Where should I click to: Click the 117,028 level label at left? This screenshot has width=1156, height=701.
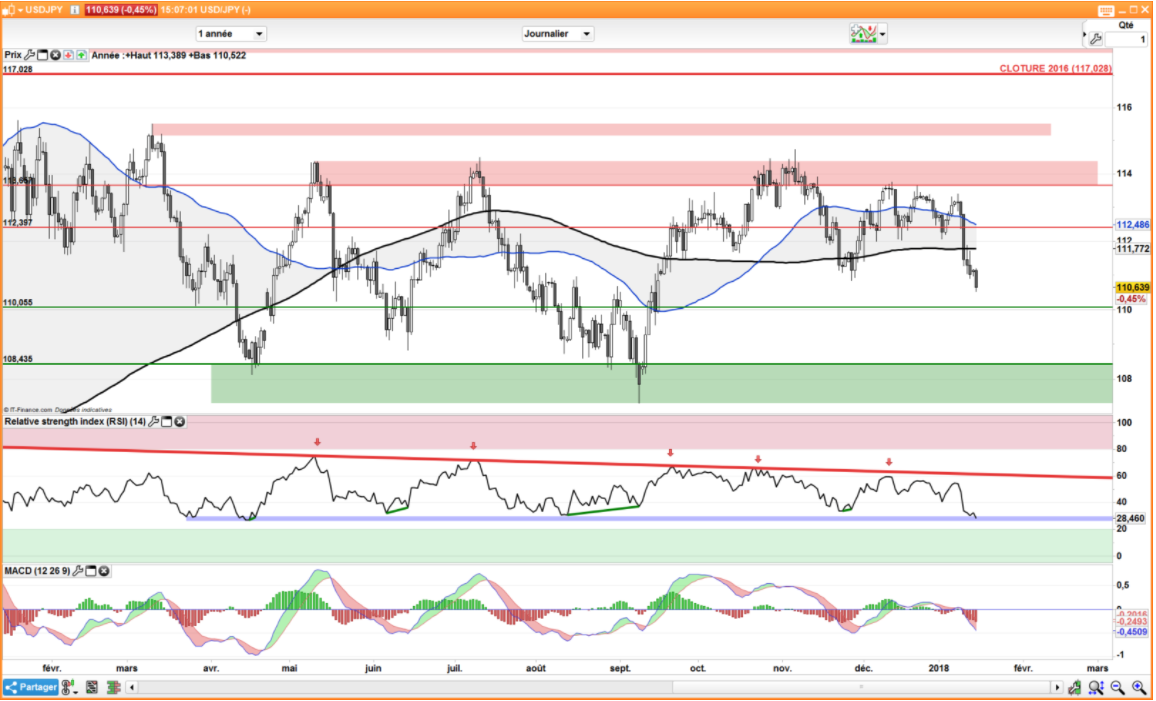tap(18, 69)
